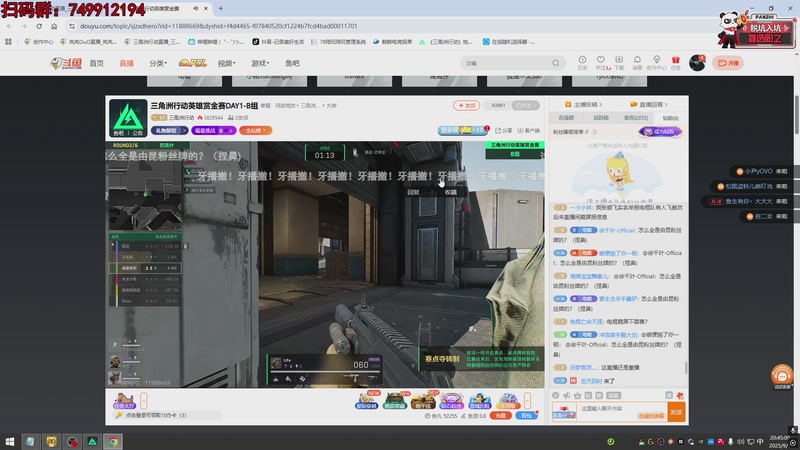
Task: Click the 点击登录可领取10办卡 hint bar
Action: tap(168, 415)
